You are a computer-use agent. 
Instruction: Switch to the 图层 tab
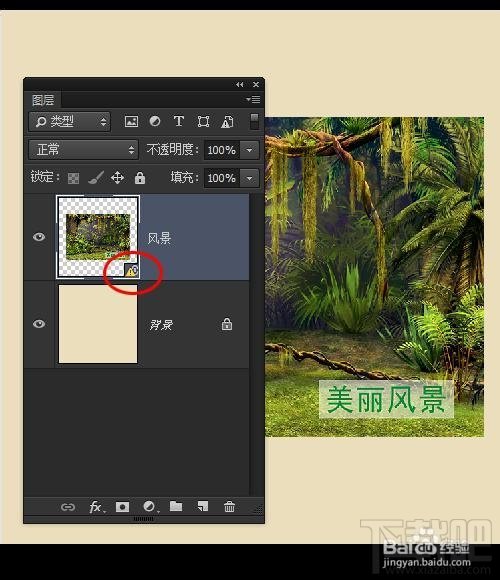43,100
